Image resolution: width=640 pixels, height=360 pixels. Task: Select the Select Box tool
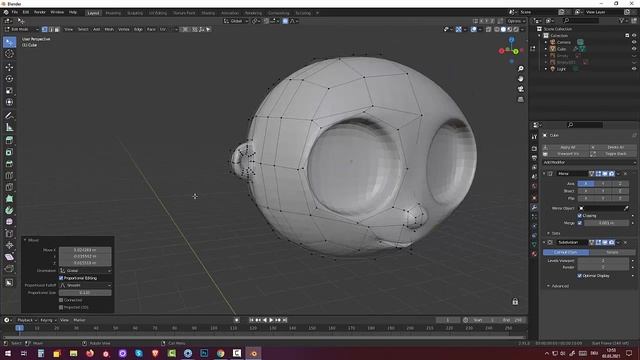pos(9,42)
